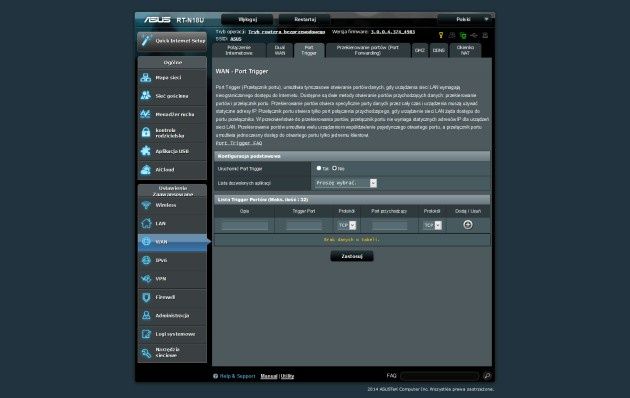Image resolution: width=630 pixels, height=398 pixels.
Task: Open the Port Trigger FAQ link
Action: (x=239, y=143)
